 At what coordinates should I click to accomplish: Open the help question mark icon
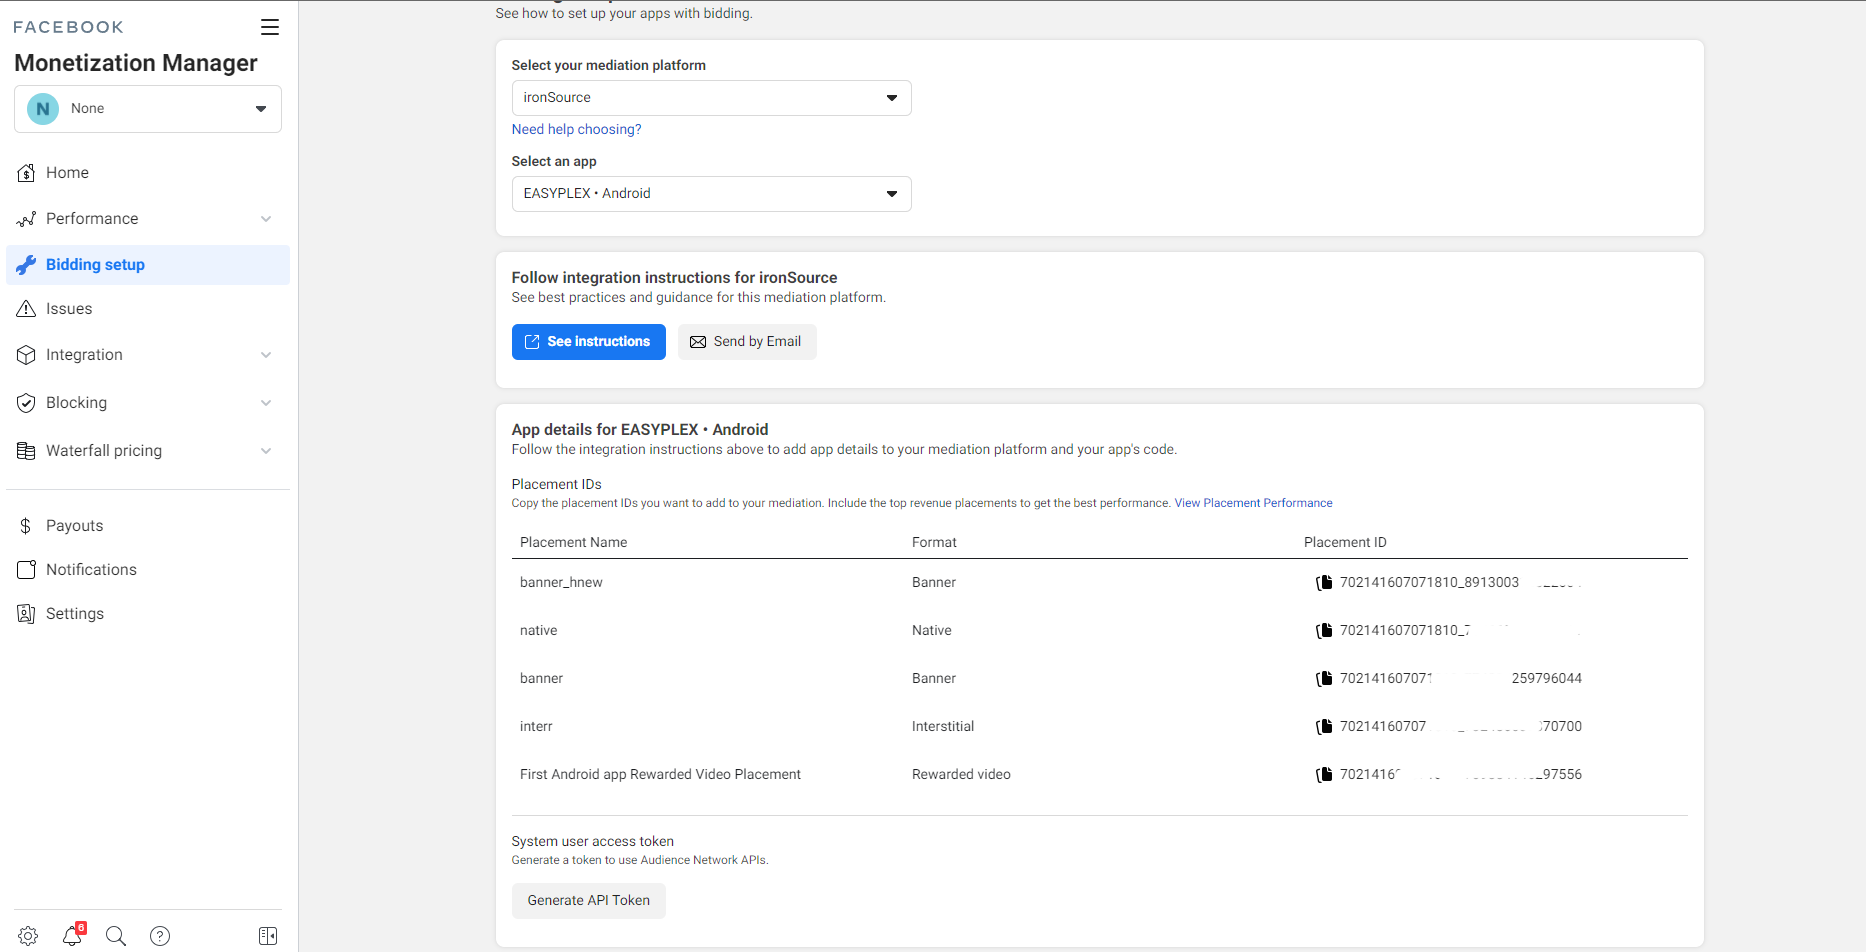coord(160,936)
